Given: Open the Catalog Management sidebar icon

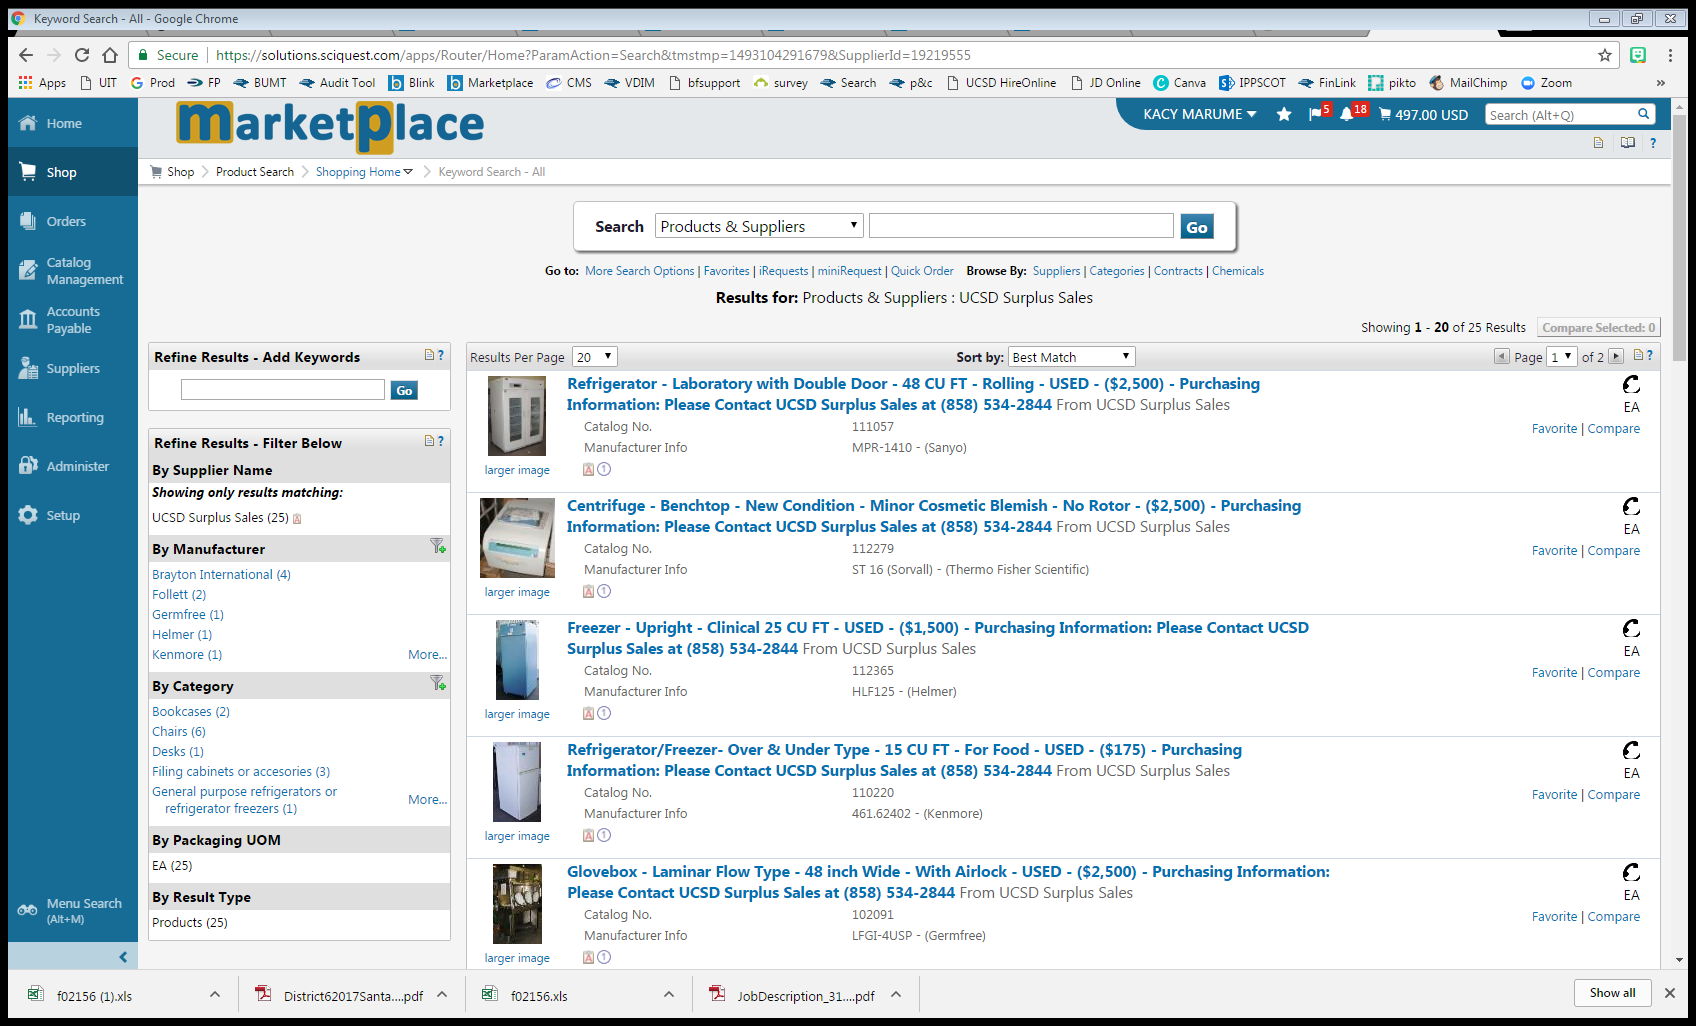Looking at the screenshot, I should tap(28, 270).
